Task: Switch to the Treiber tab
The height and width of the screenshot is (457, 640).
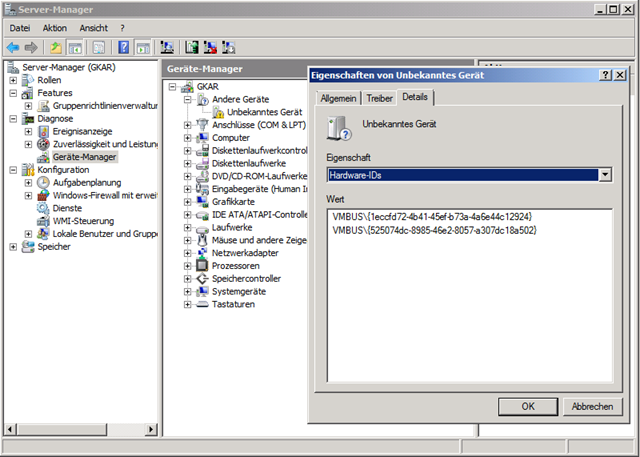Action: point(379,98)
